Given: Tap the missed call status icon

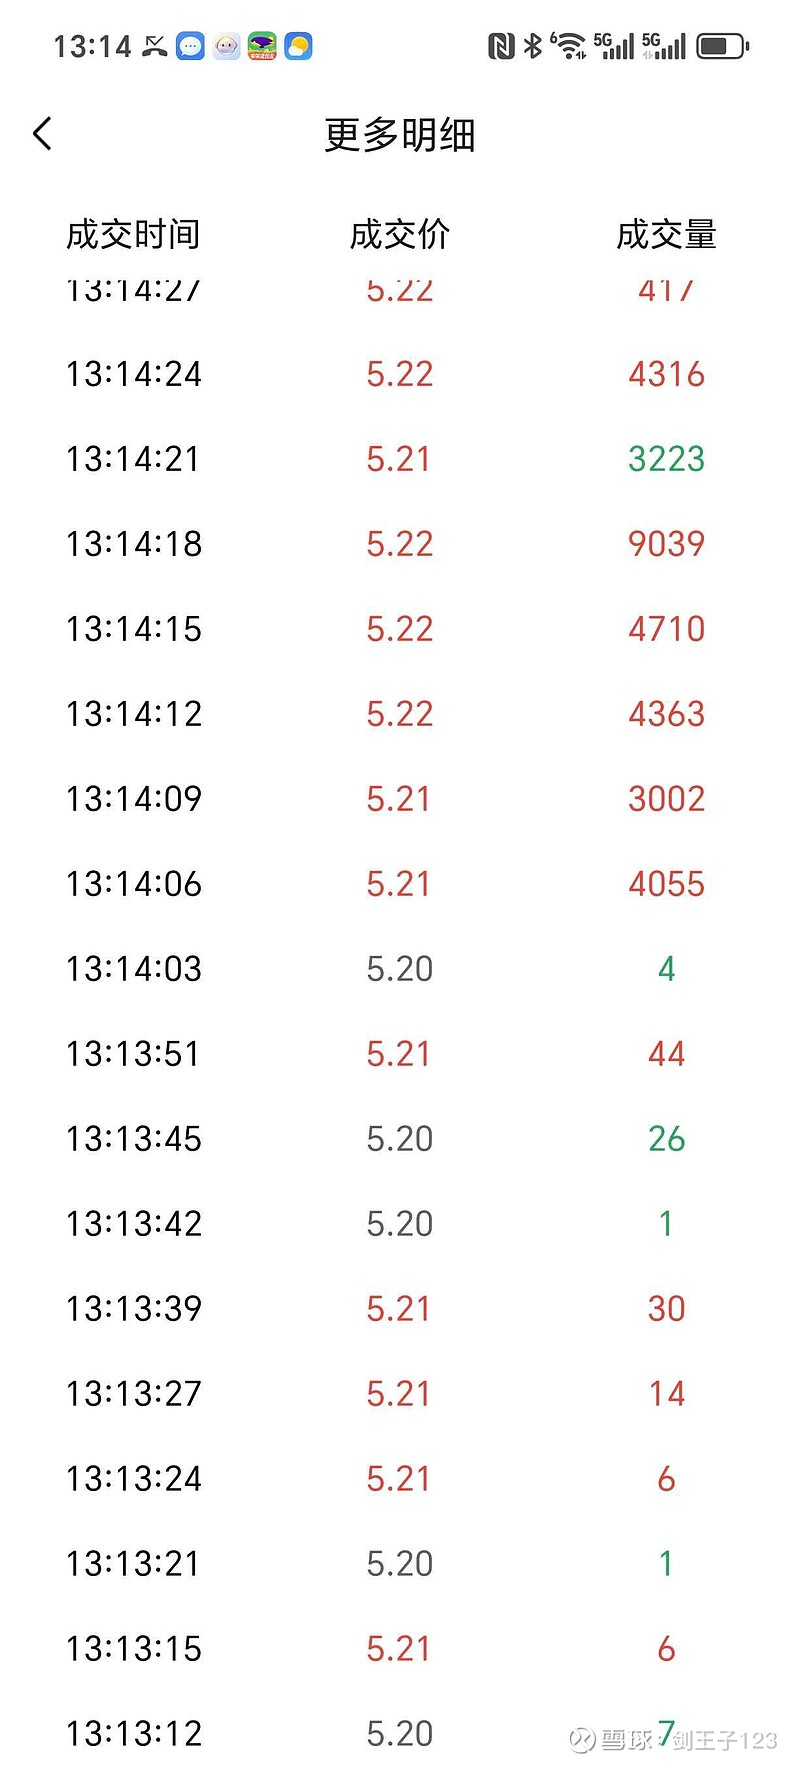Looking at the screenshot, I should click(x=155, y=46).
